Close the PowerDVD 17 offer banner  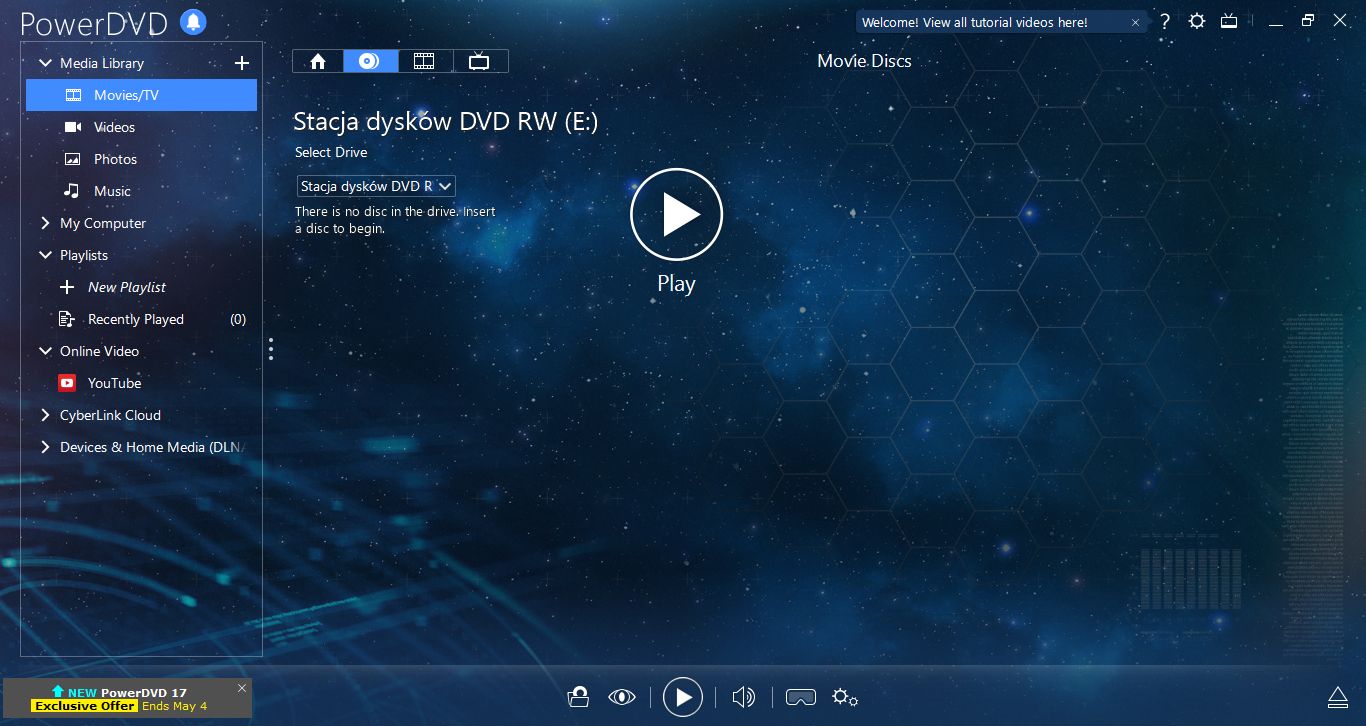pos(241,688)
